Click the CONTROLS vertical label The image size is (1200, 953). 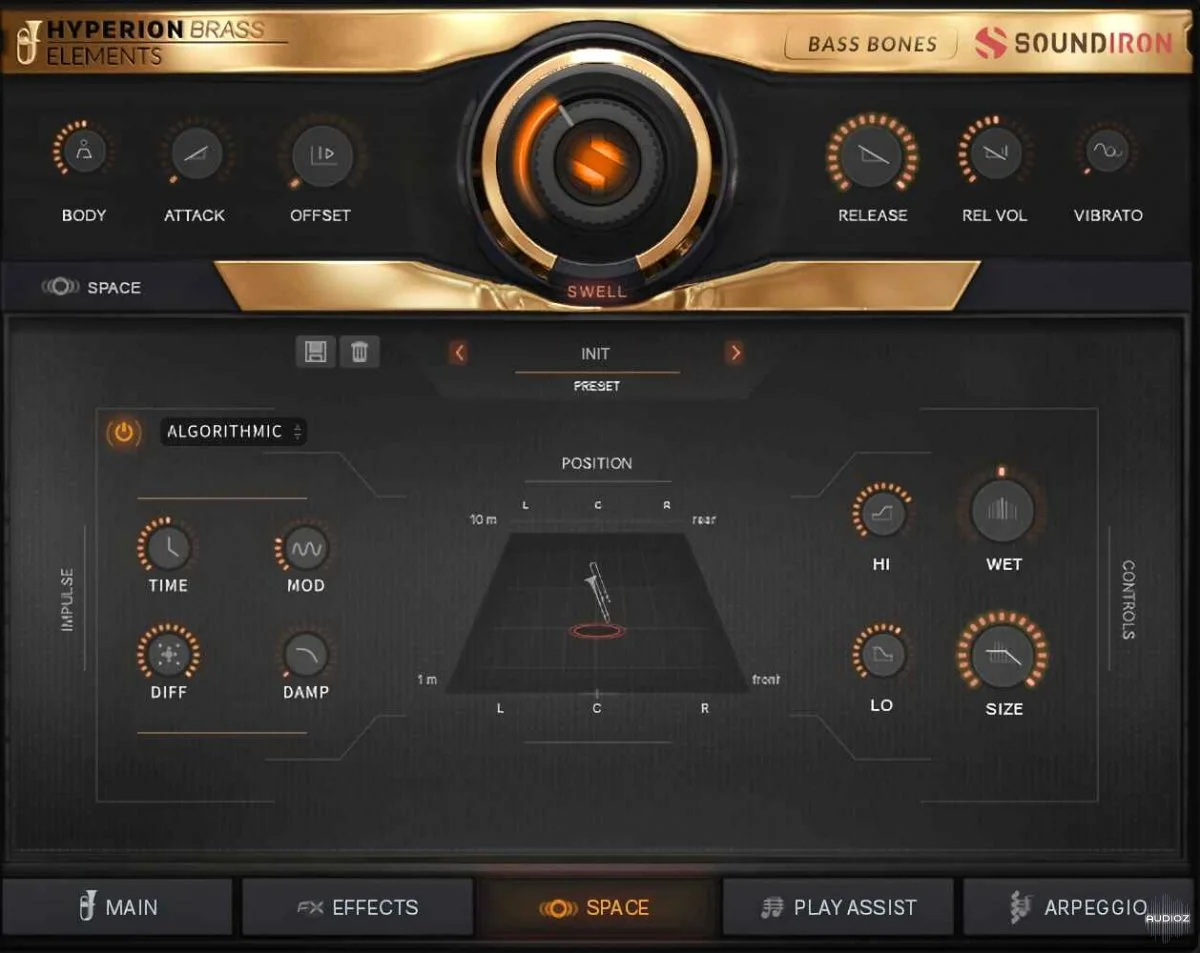coord(1128,600)
